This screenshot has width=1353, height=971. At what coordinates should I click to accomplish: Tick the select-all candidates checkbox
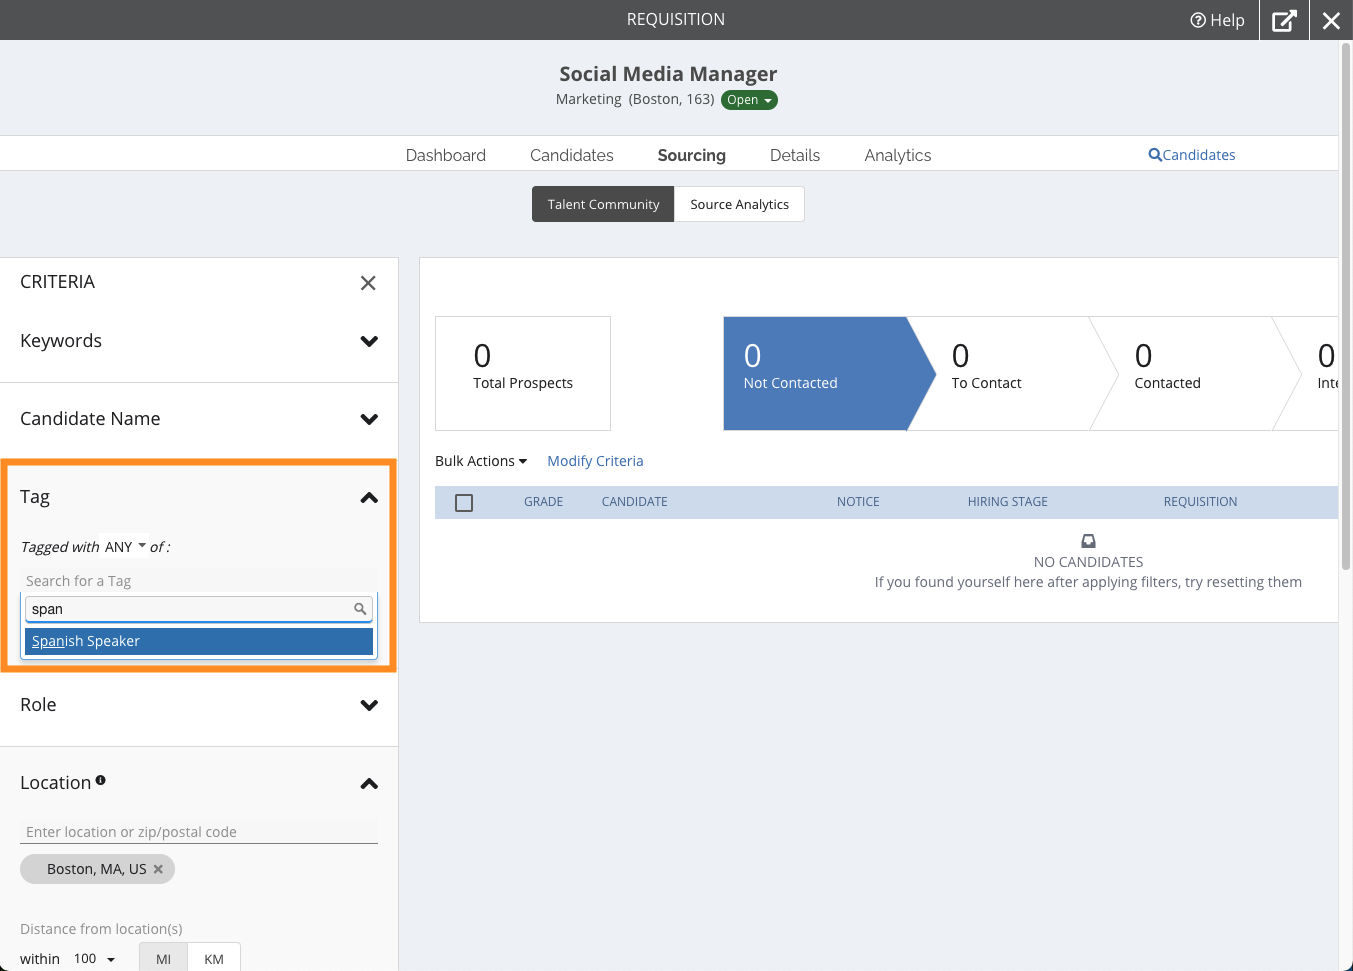pyautogui.click(x=464, y=503)
